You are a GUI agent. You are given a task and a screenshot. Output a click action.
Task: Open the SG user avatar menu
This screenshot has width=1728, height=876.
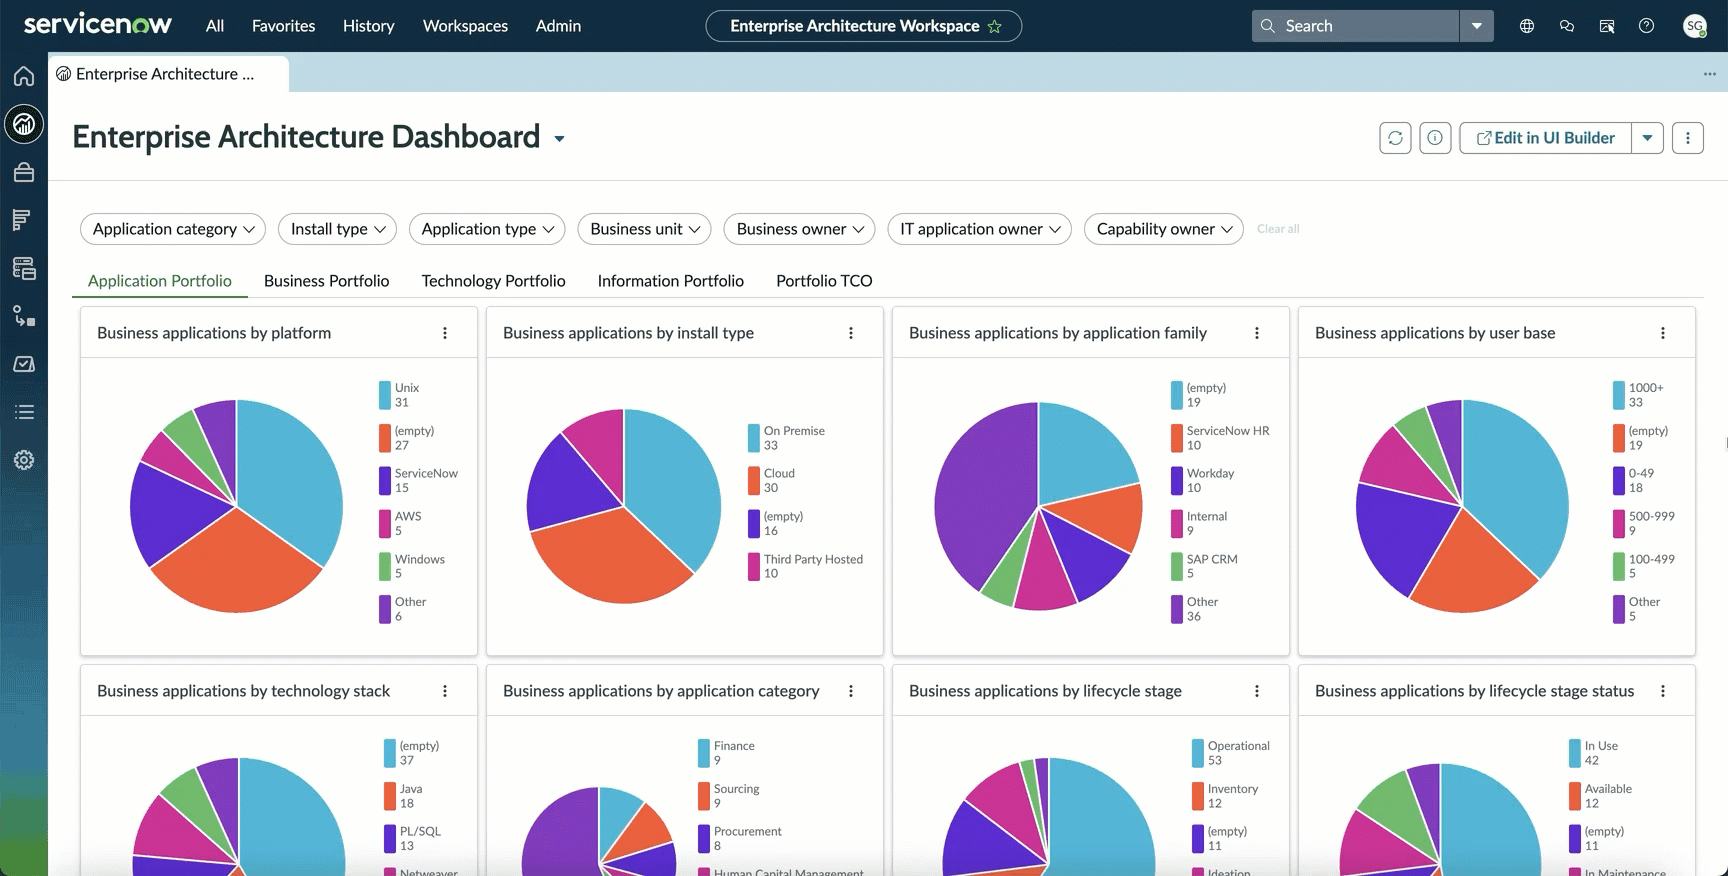click(1694, 26)
